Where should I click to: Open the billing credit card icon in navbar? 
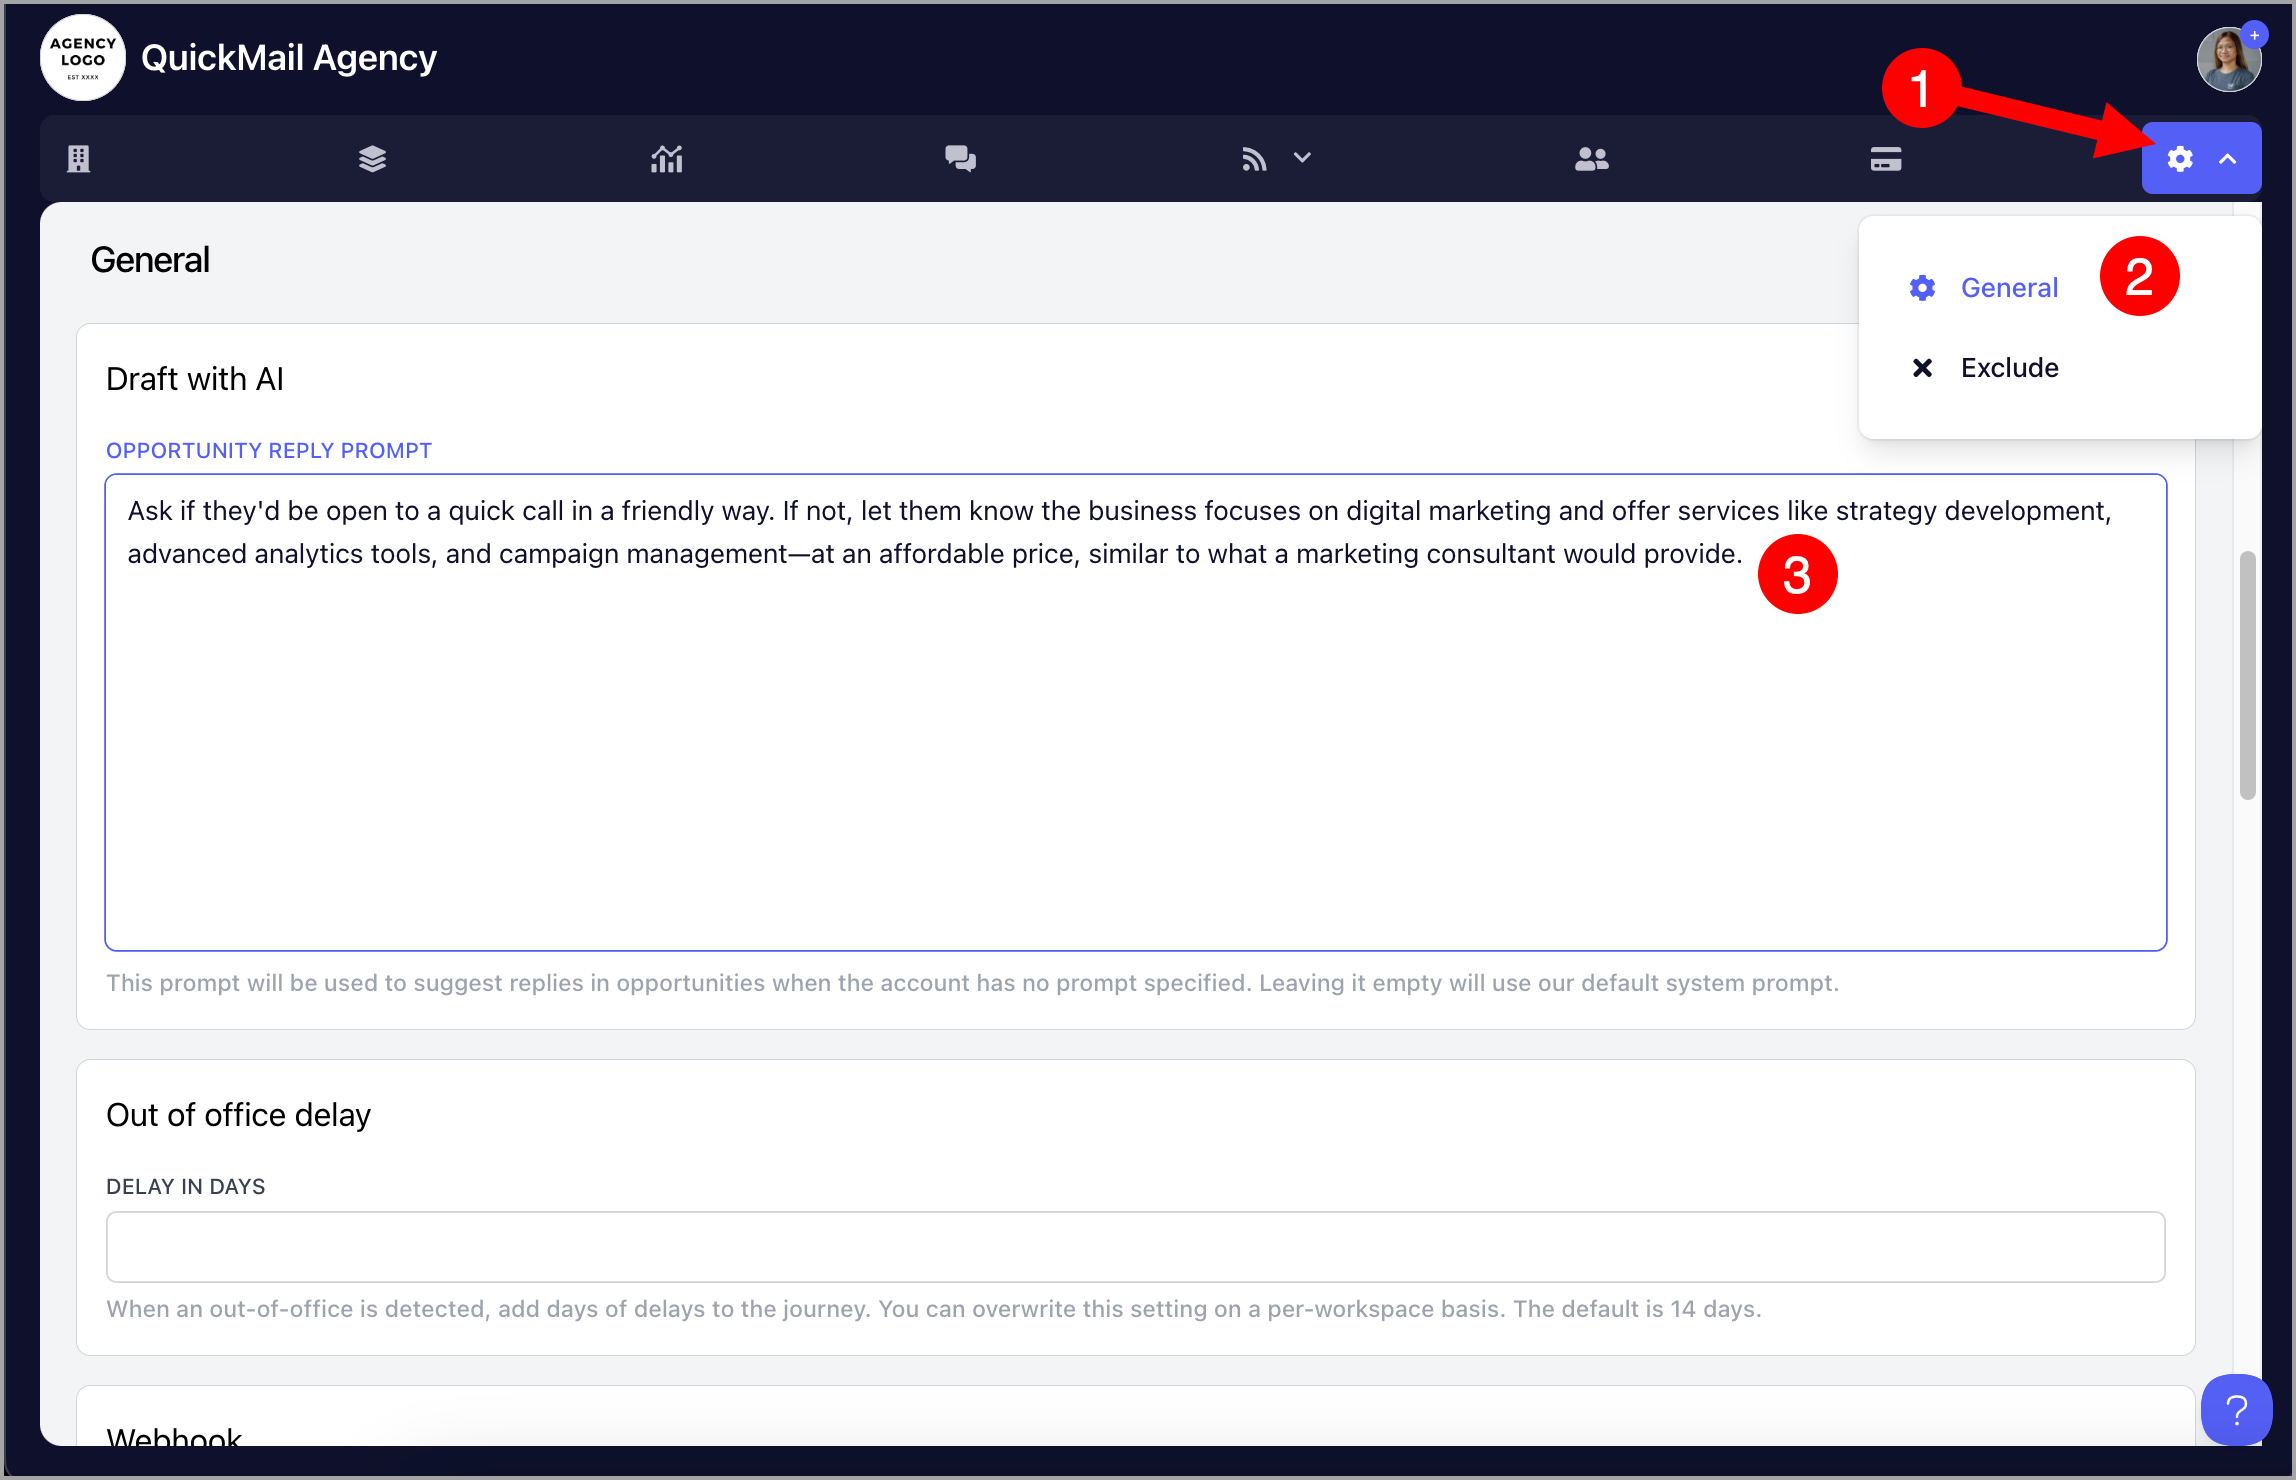pyautogui.click(x=1886, y=159)
